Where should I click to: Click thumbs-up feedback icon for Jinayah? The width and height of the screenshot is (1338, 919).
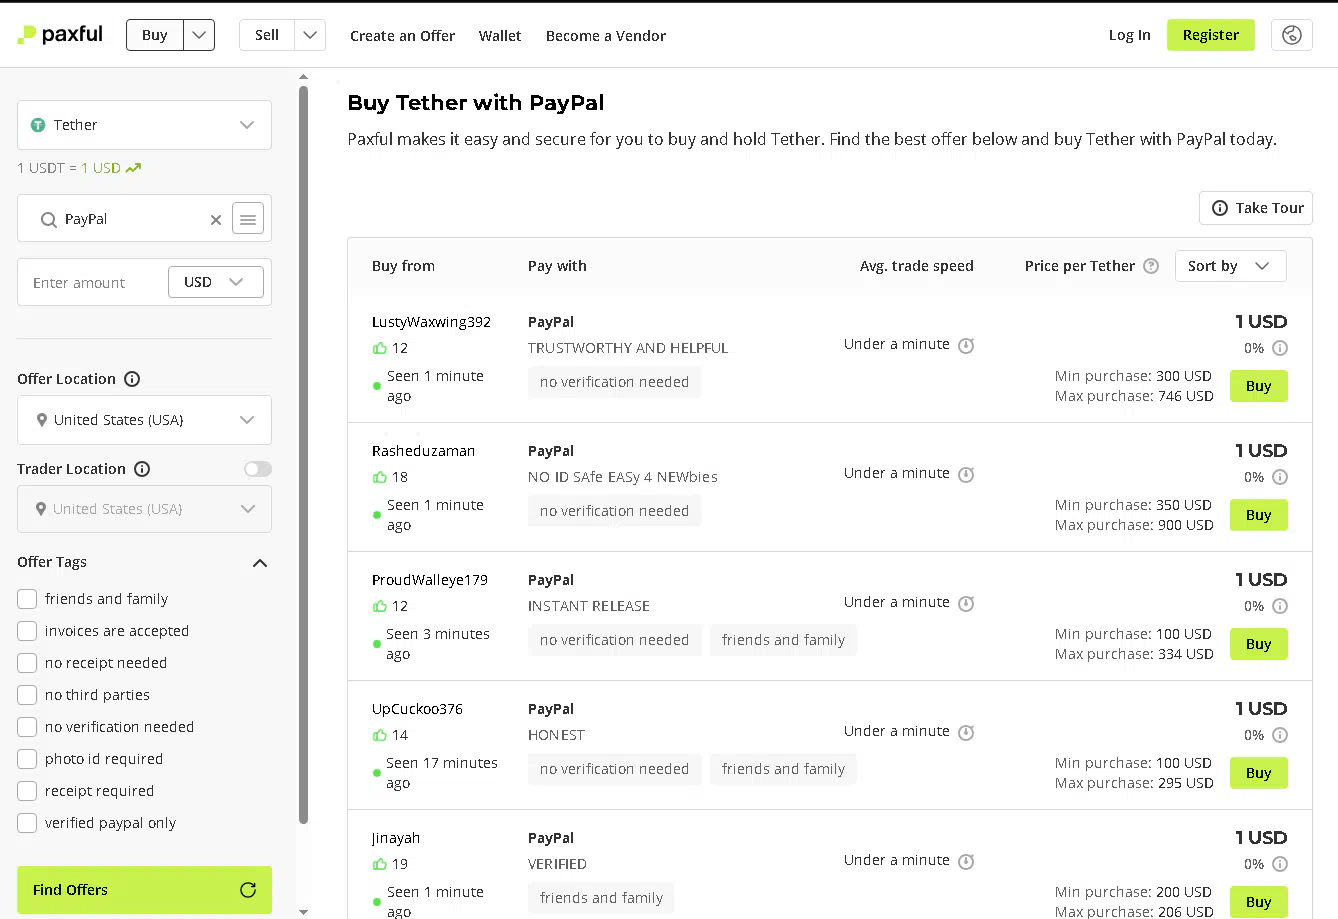(x=379, y=864)
